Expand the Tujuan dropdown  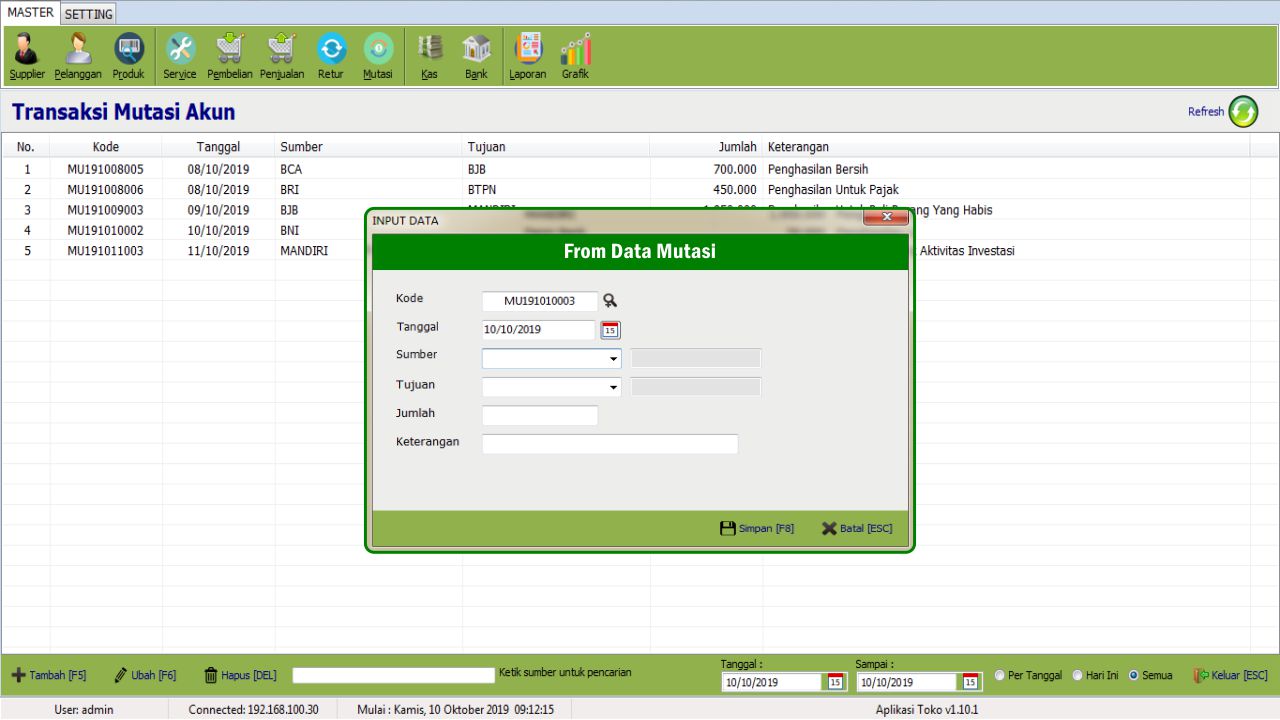(613, 388)
